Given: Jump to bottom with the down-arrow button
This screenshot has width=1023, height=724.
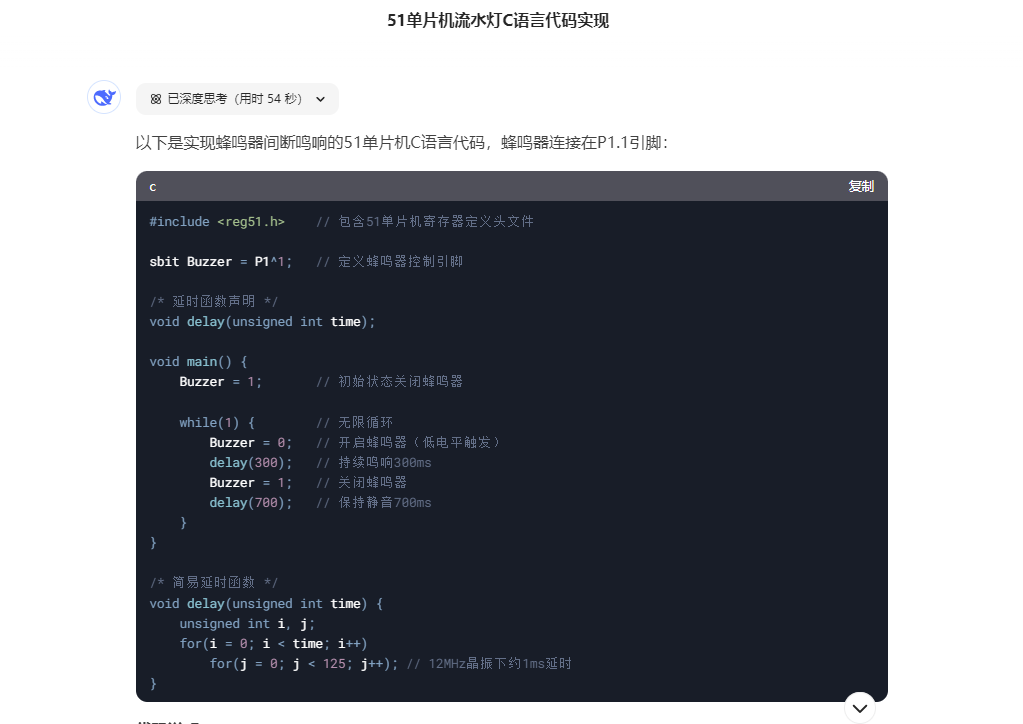Looking at the screenshot, I should (859, 708).
